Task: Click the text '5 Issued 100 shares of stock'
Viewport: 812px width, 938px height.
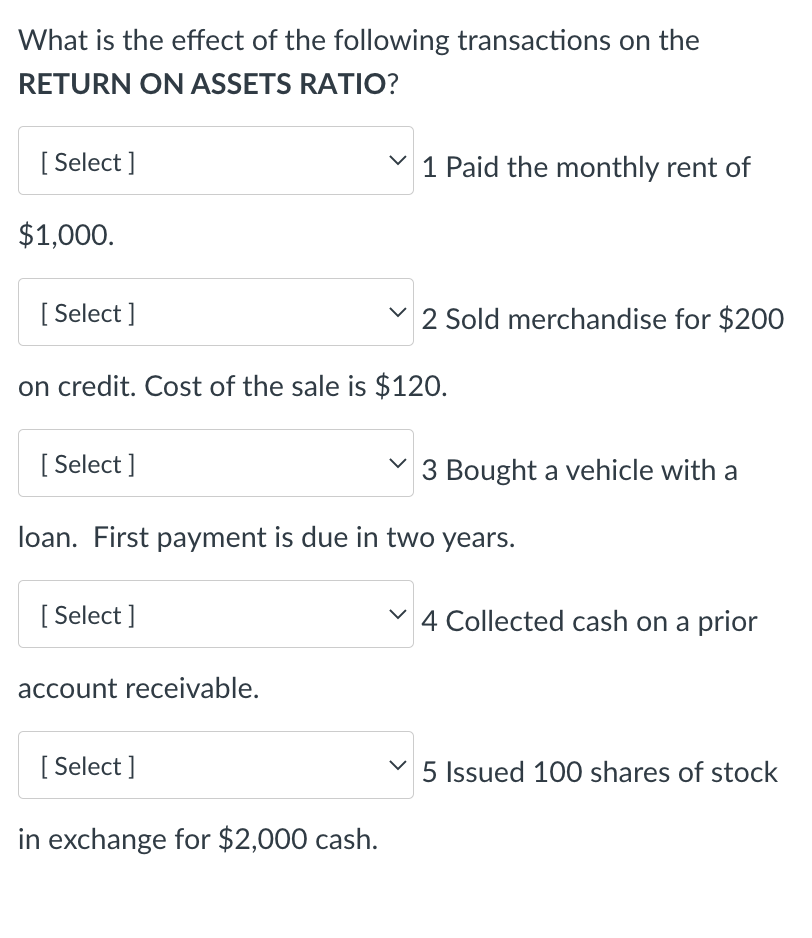Action: click(599, 773)
